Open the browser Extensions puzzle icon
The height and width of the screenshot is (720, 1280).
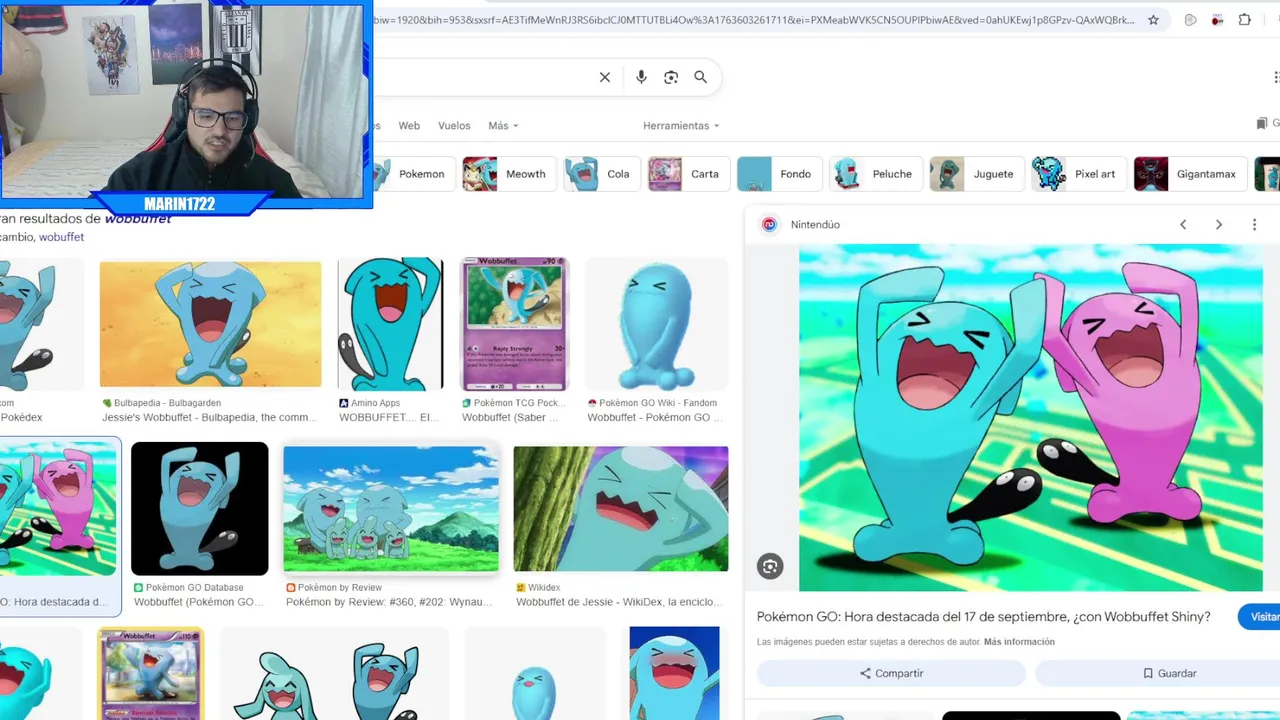(x=1245, y=20)
